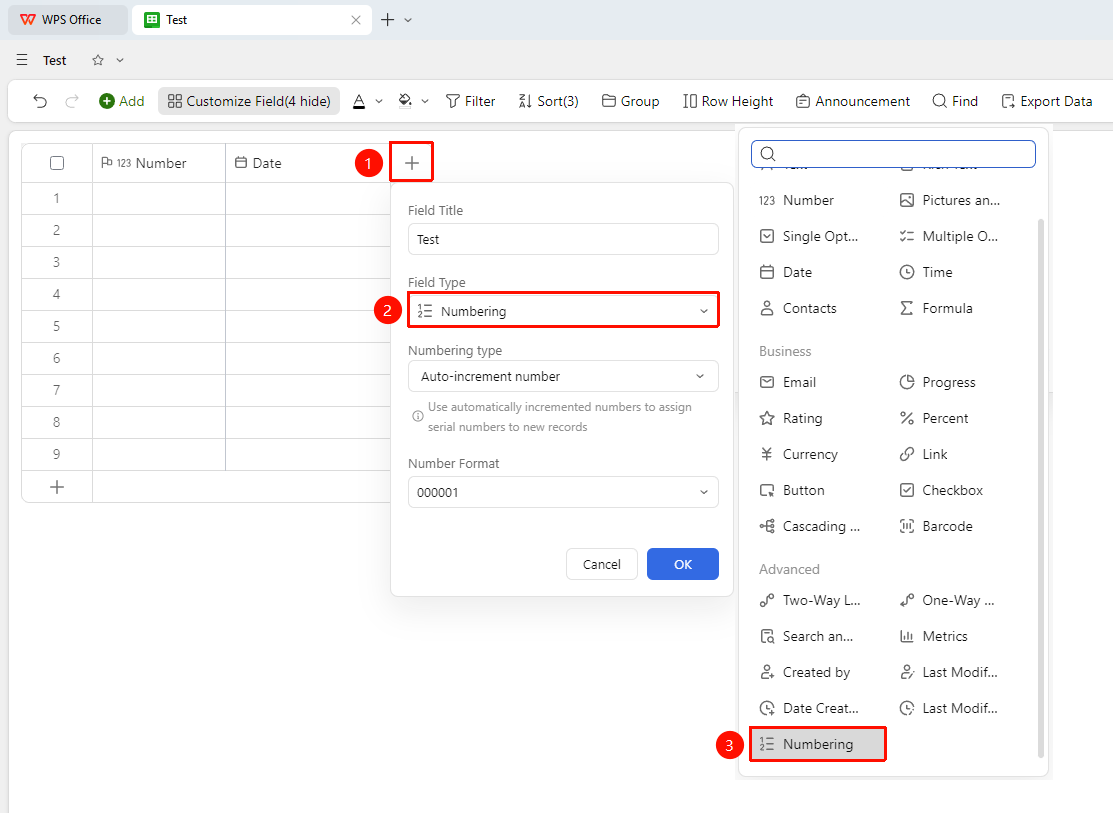Open dropdown arrow next to favorite star
Image resolution: width=1113 pixels, height=813 pixels.
[x=120, y=60]
